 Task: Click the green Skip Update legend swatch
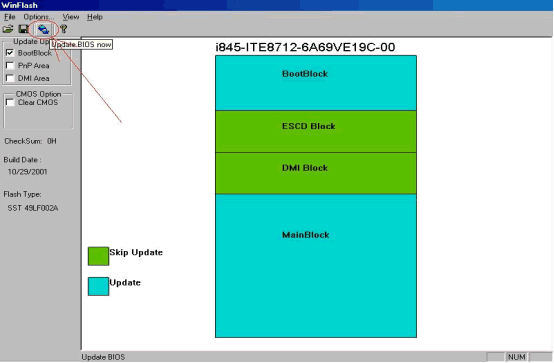(x=98, y=256)
